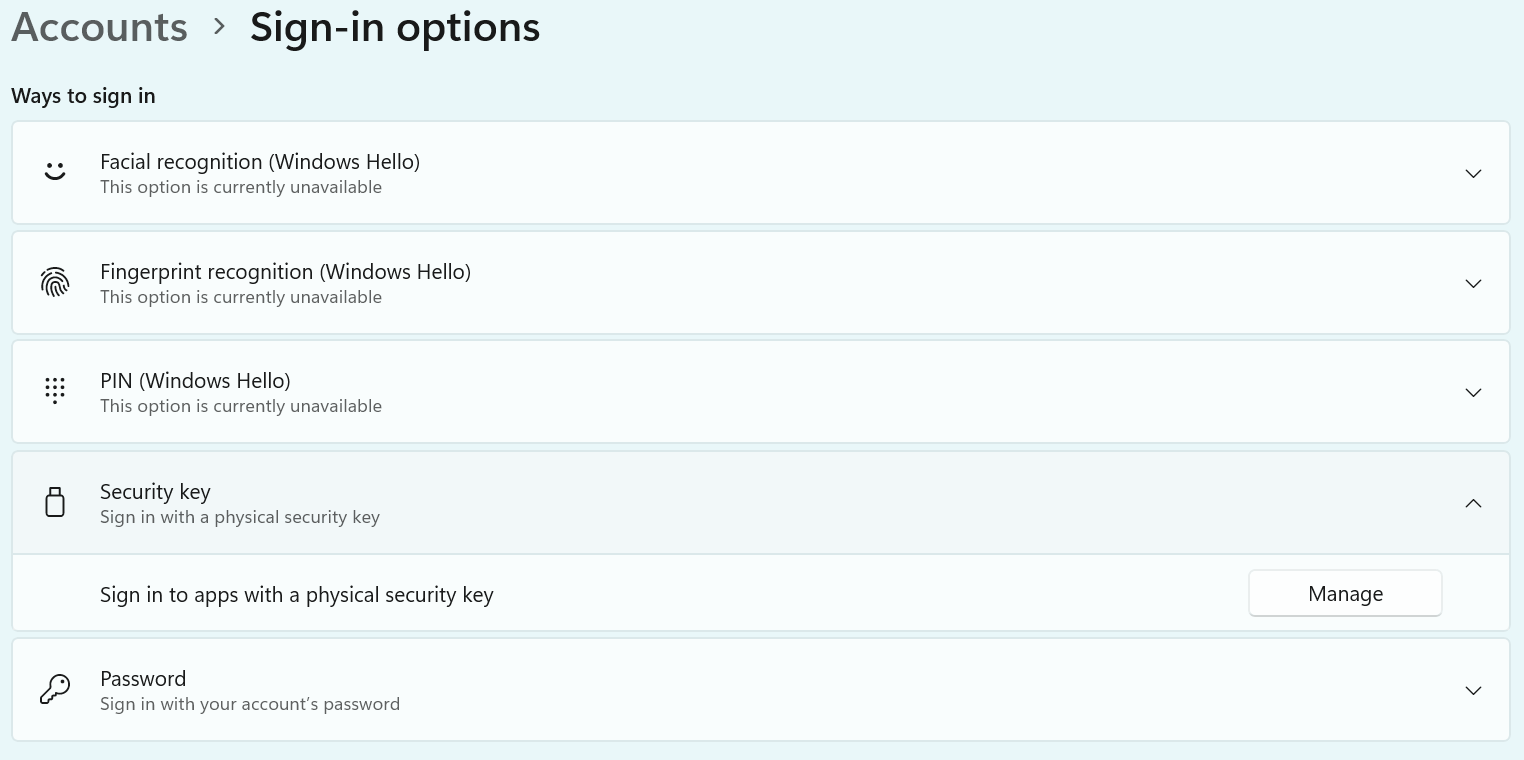Expand the Facial recognition chevron

pos(1472,173)
